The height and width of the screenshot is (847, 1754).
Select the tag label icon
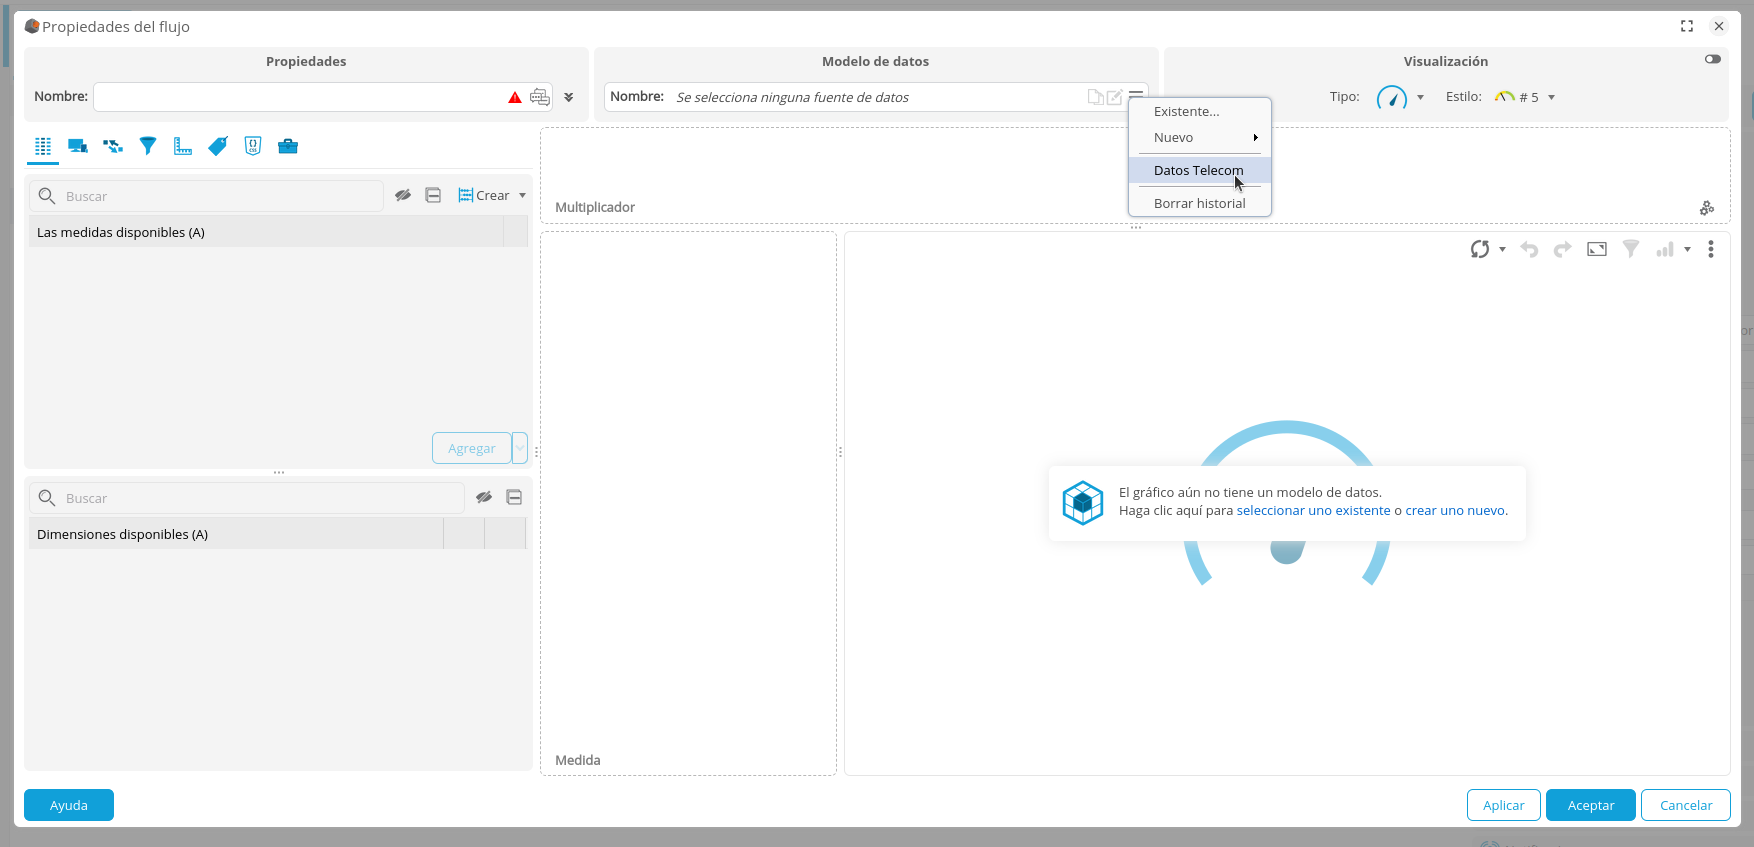point(218,146)
